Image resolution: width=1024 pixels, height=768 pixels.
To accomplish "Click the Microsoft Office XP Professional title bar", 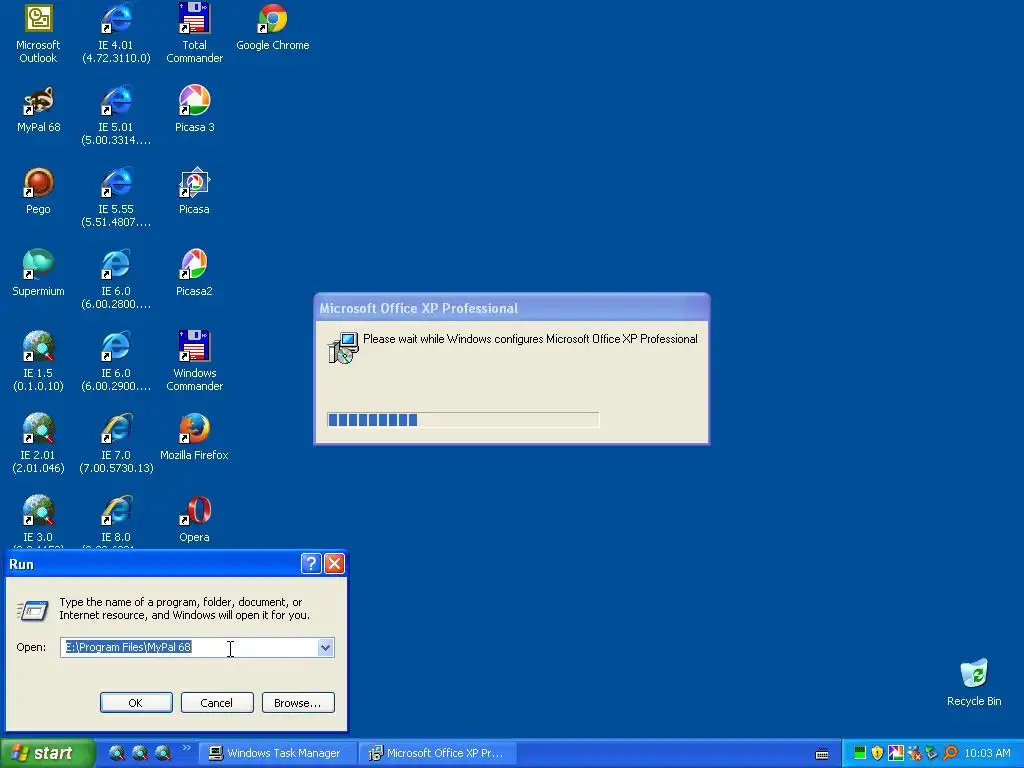I will 512,308.
